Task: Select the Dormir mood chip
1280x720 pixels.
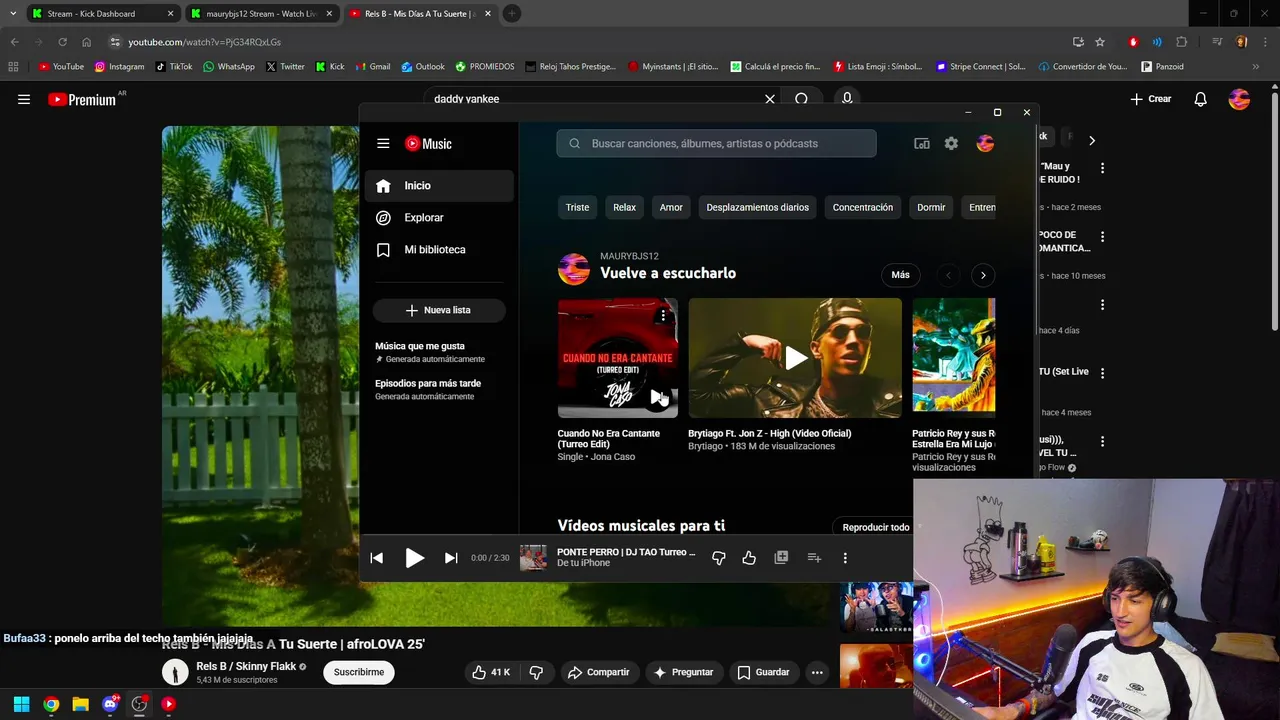Action: click(x=931, y=208)
